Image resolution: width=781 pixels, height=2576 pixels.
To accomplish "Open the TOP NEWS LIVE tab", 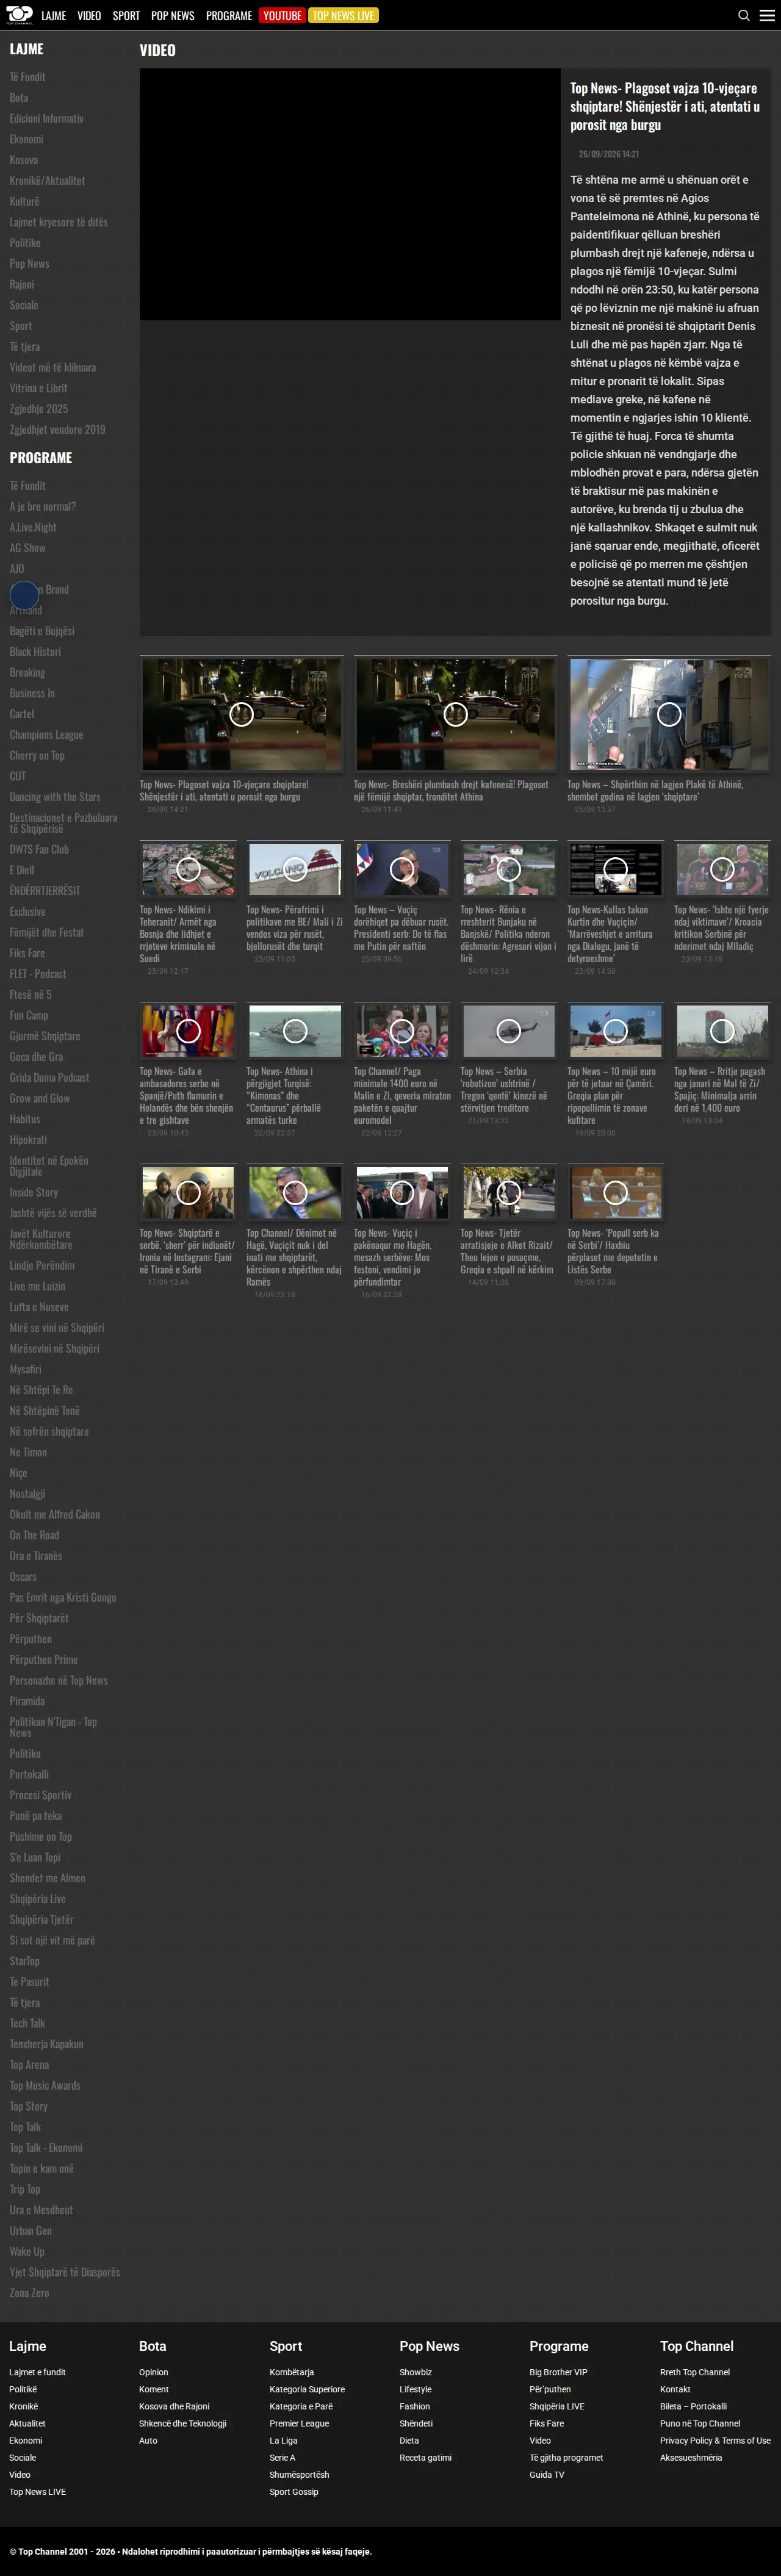I will pyautogui.click(x=343, y=16).
